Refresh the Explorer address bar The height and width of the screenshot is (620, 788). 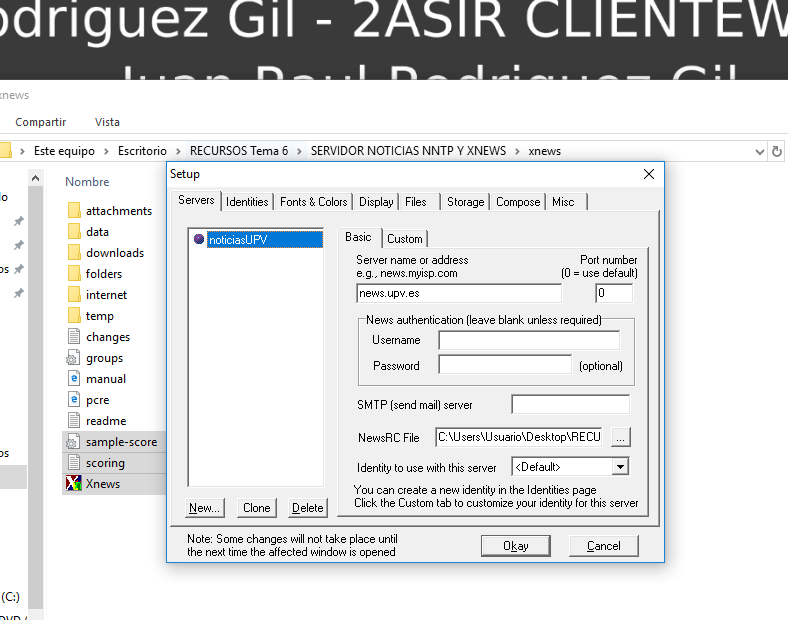click(777, 151)
